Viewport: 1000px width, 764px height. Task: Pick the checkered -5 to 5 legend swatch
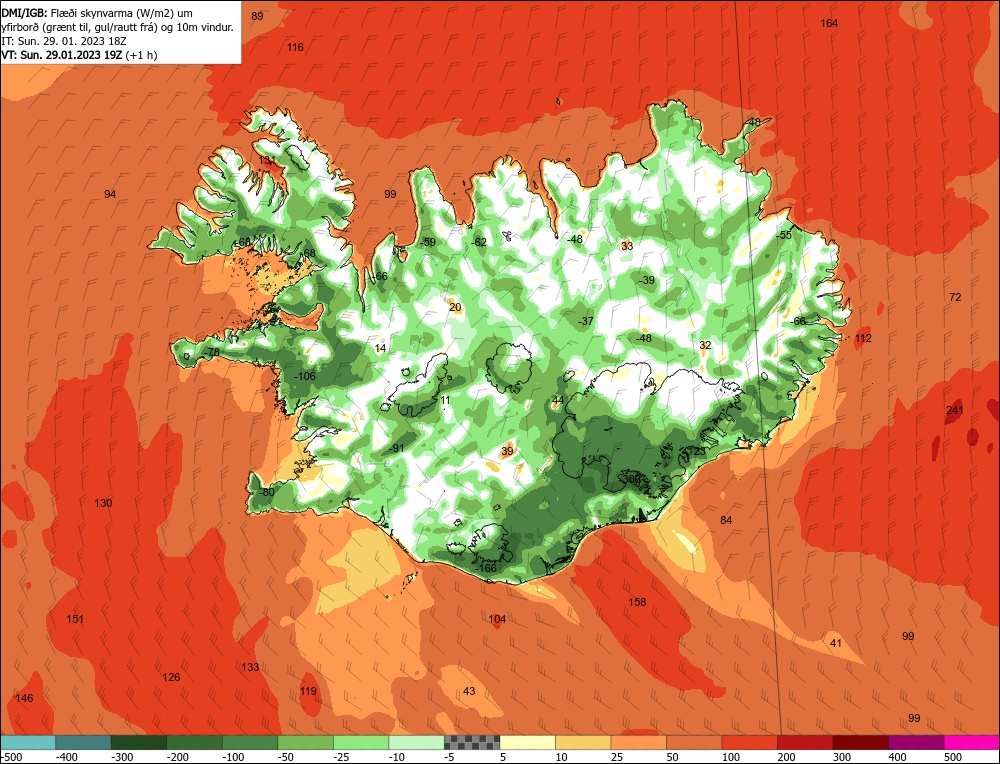point(472,742)
